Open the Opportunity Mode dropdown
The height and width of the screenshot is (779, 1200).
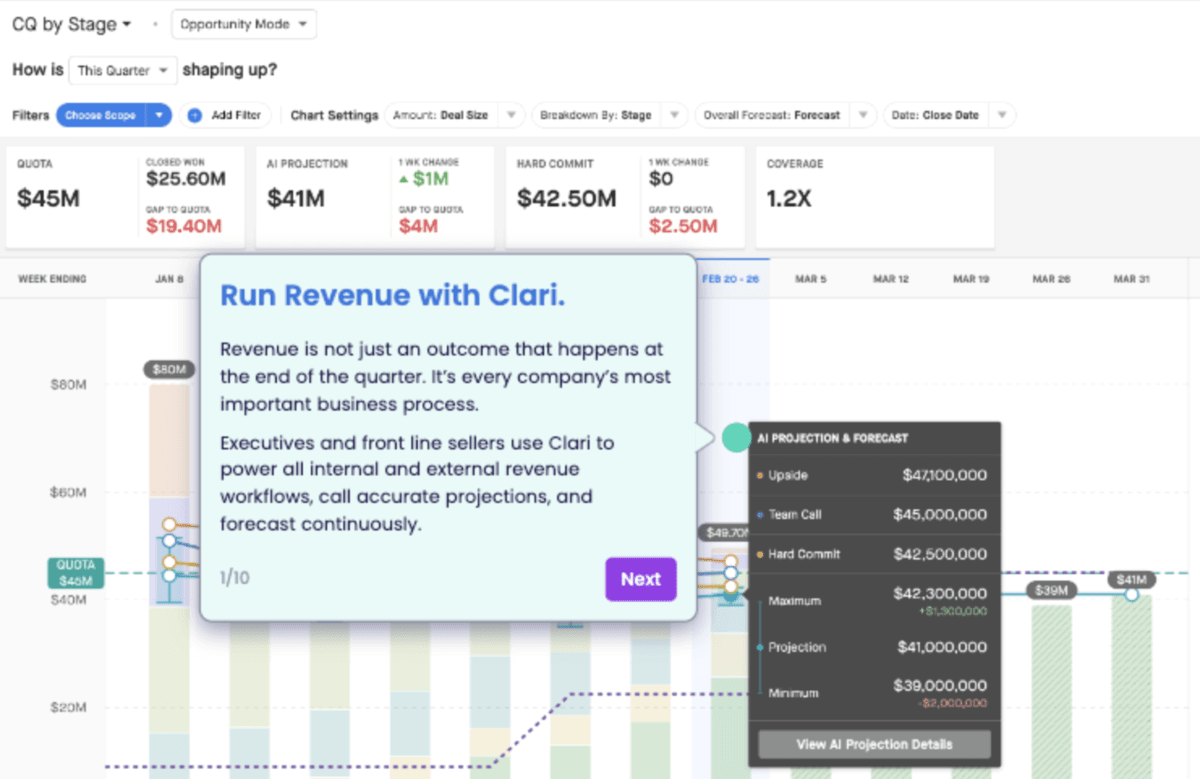(x=244, y=24)
